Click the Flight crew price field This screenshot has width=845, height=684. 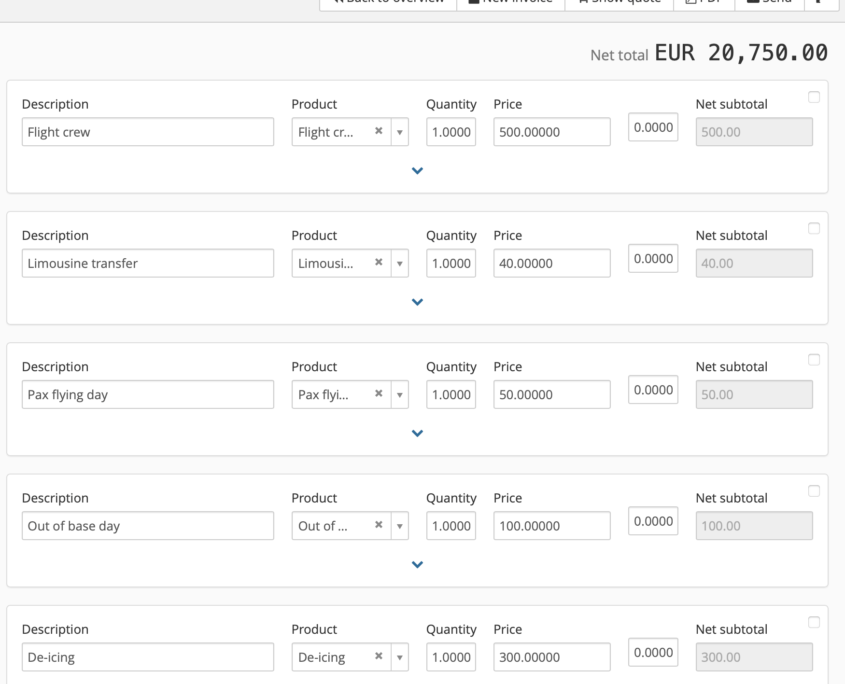pyautogui.click(x=551, y=132)
